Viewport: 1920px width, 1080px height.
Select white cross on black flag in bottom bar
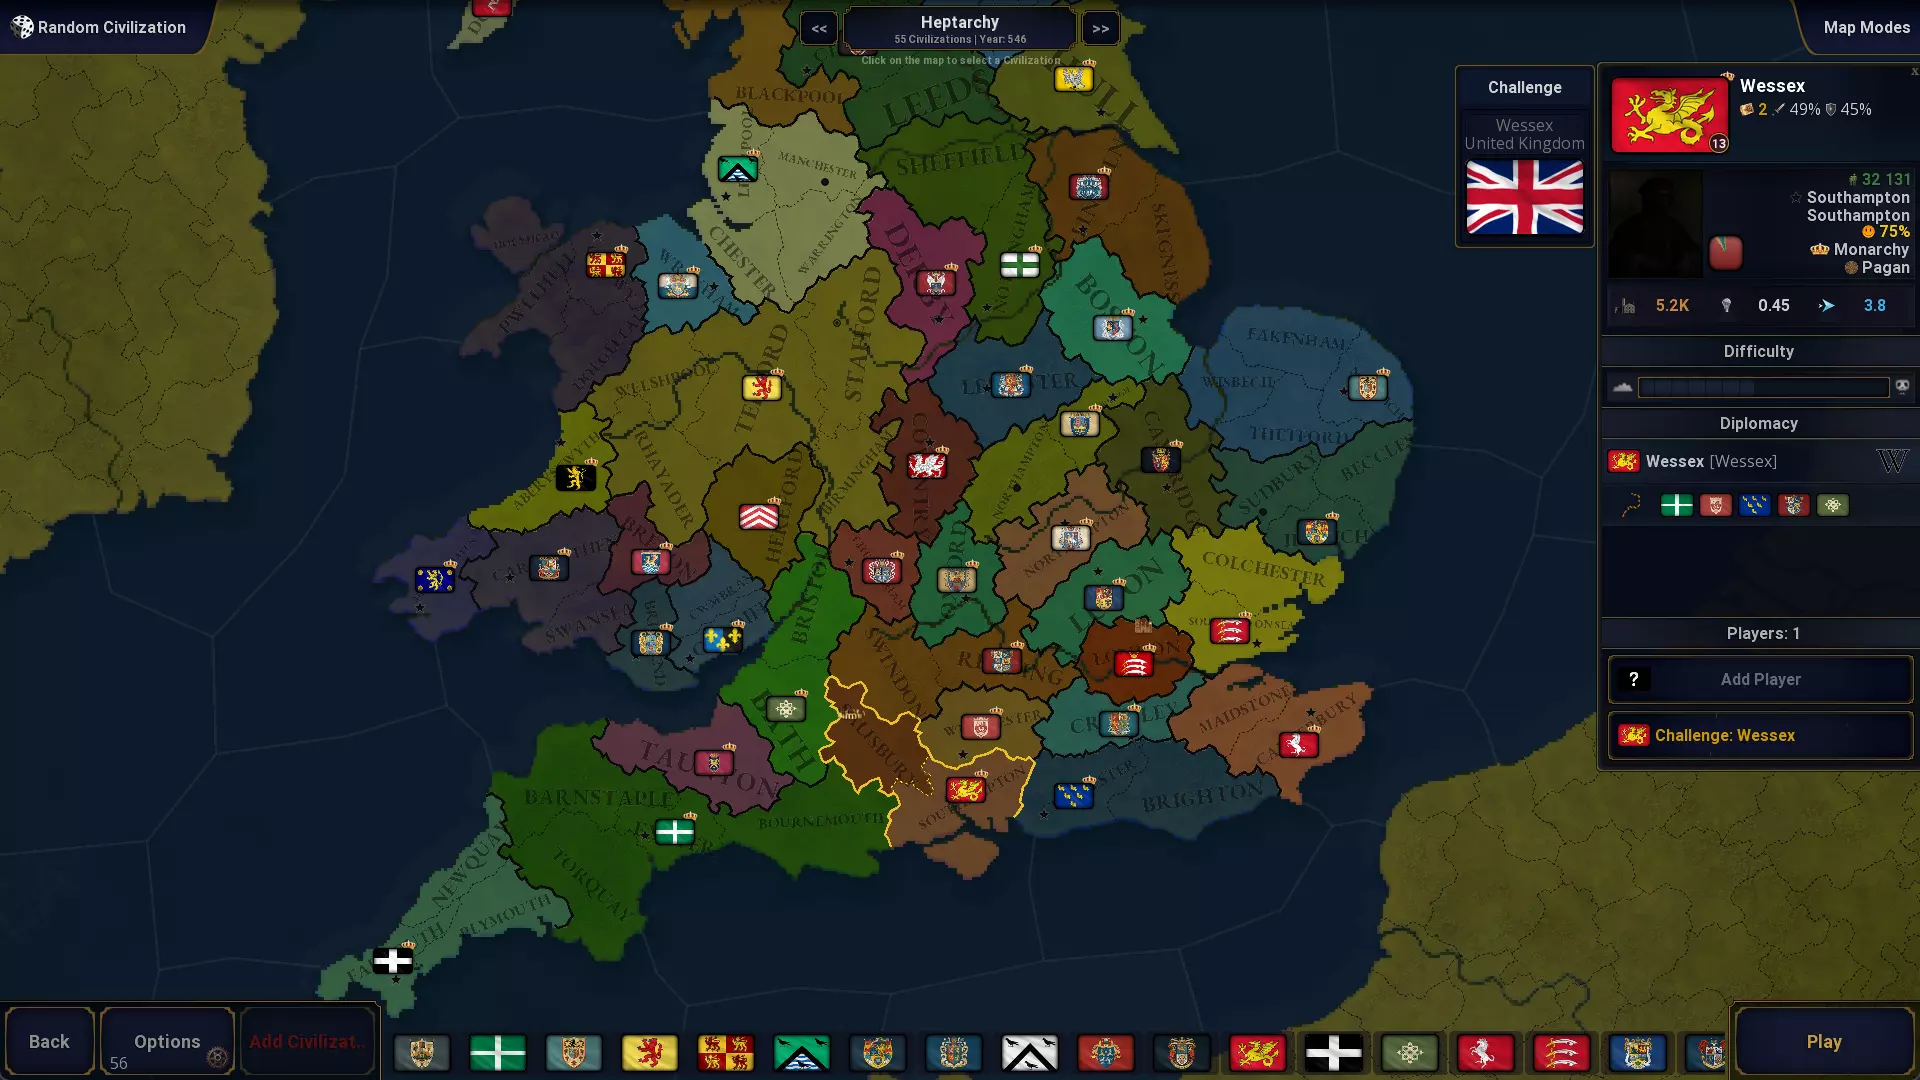(1333, 1052)
